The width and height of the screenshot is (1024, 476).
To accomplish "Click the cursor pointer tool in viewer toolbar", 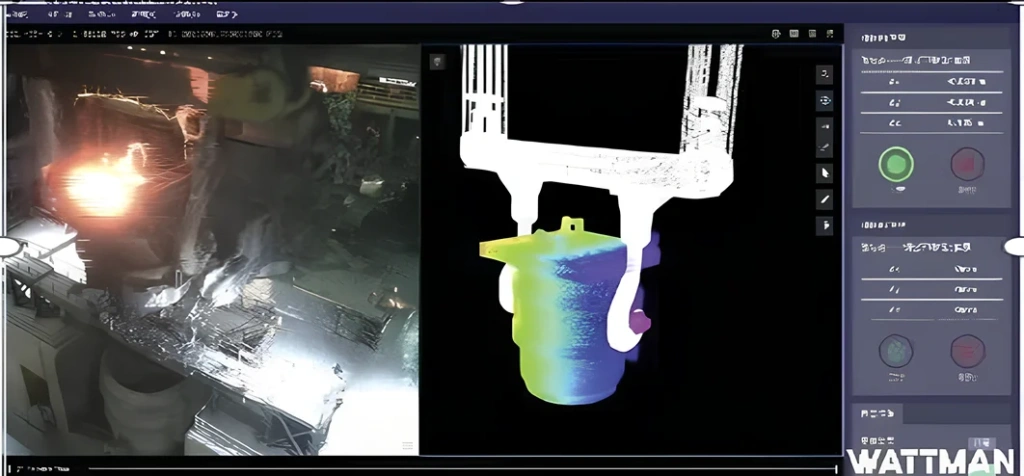I will click(x=825, y=173).
